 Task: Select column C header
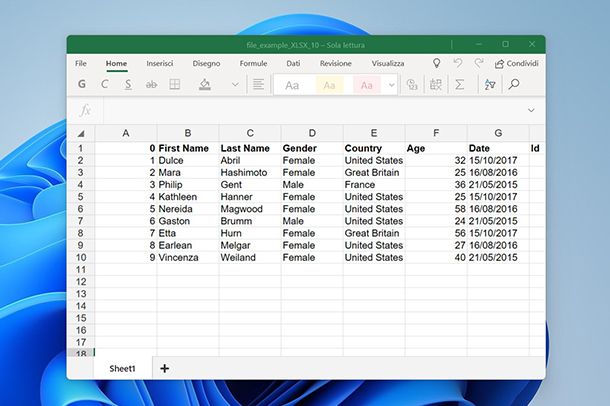point(250,133)
